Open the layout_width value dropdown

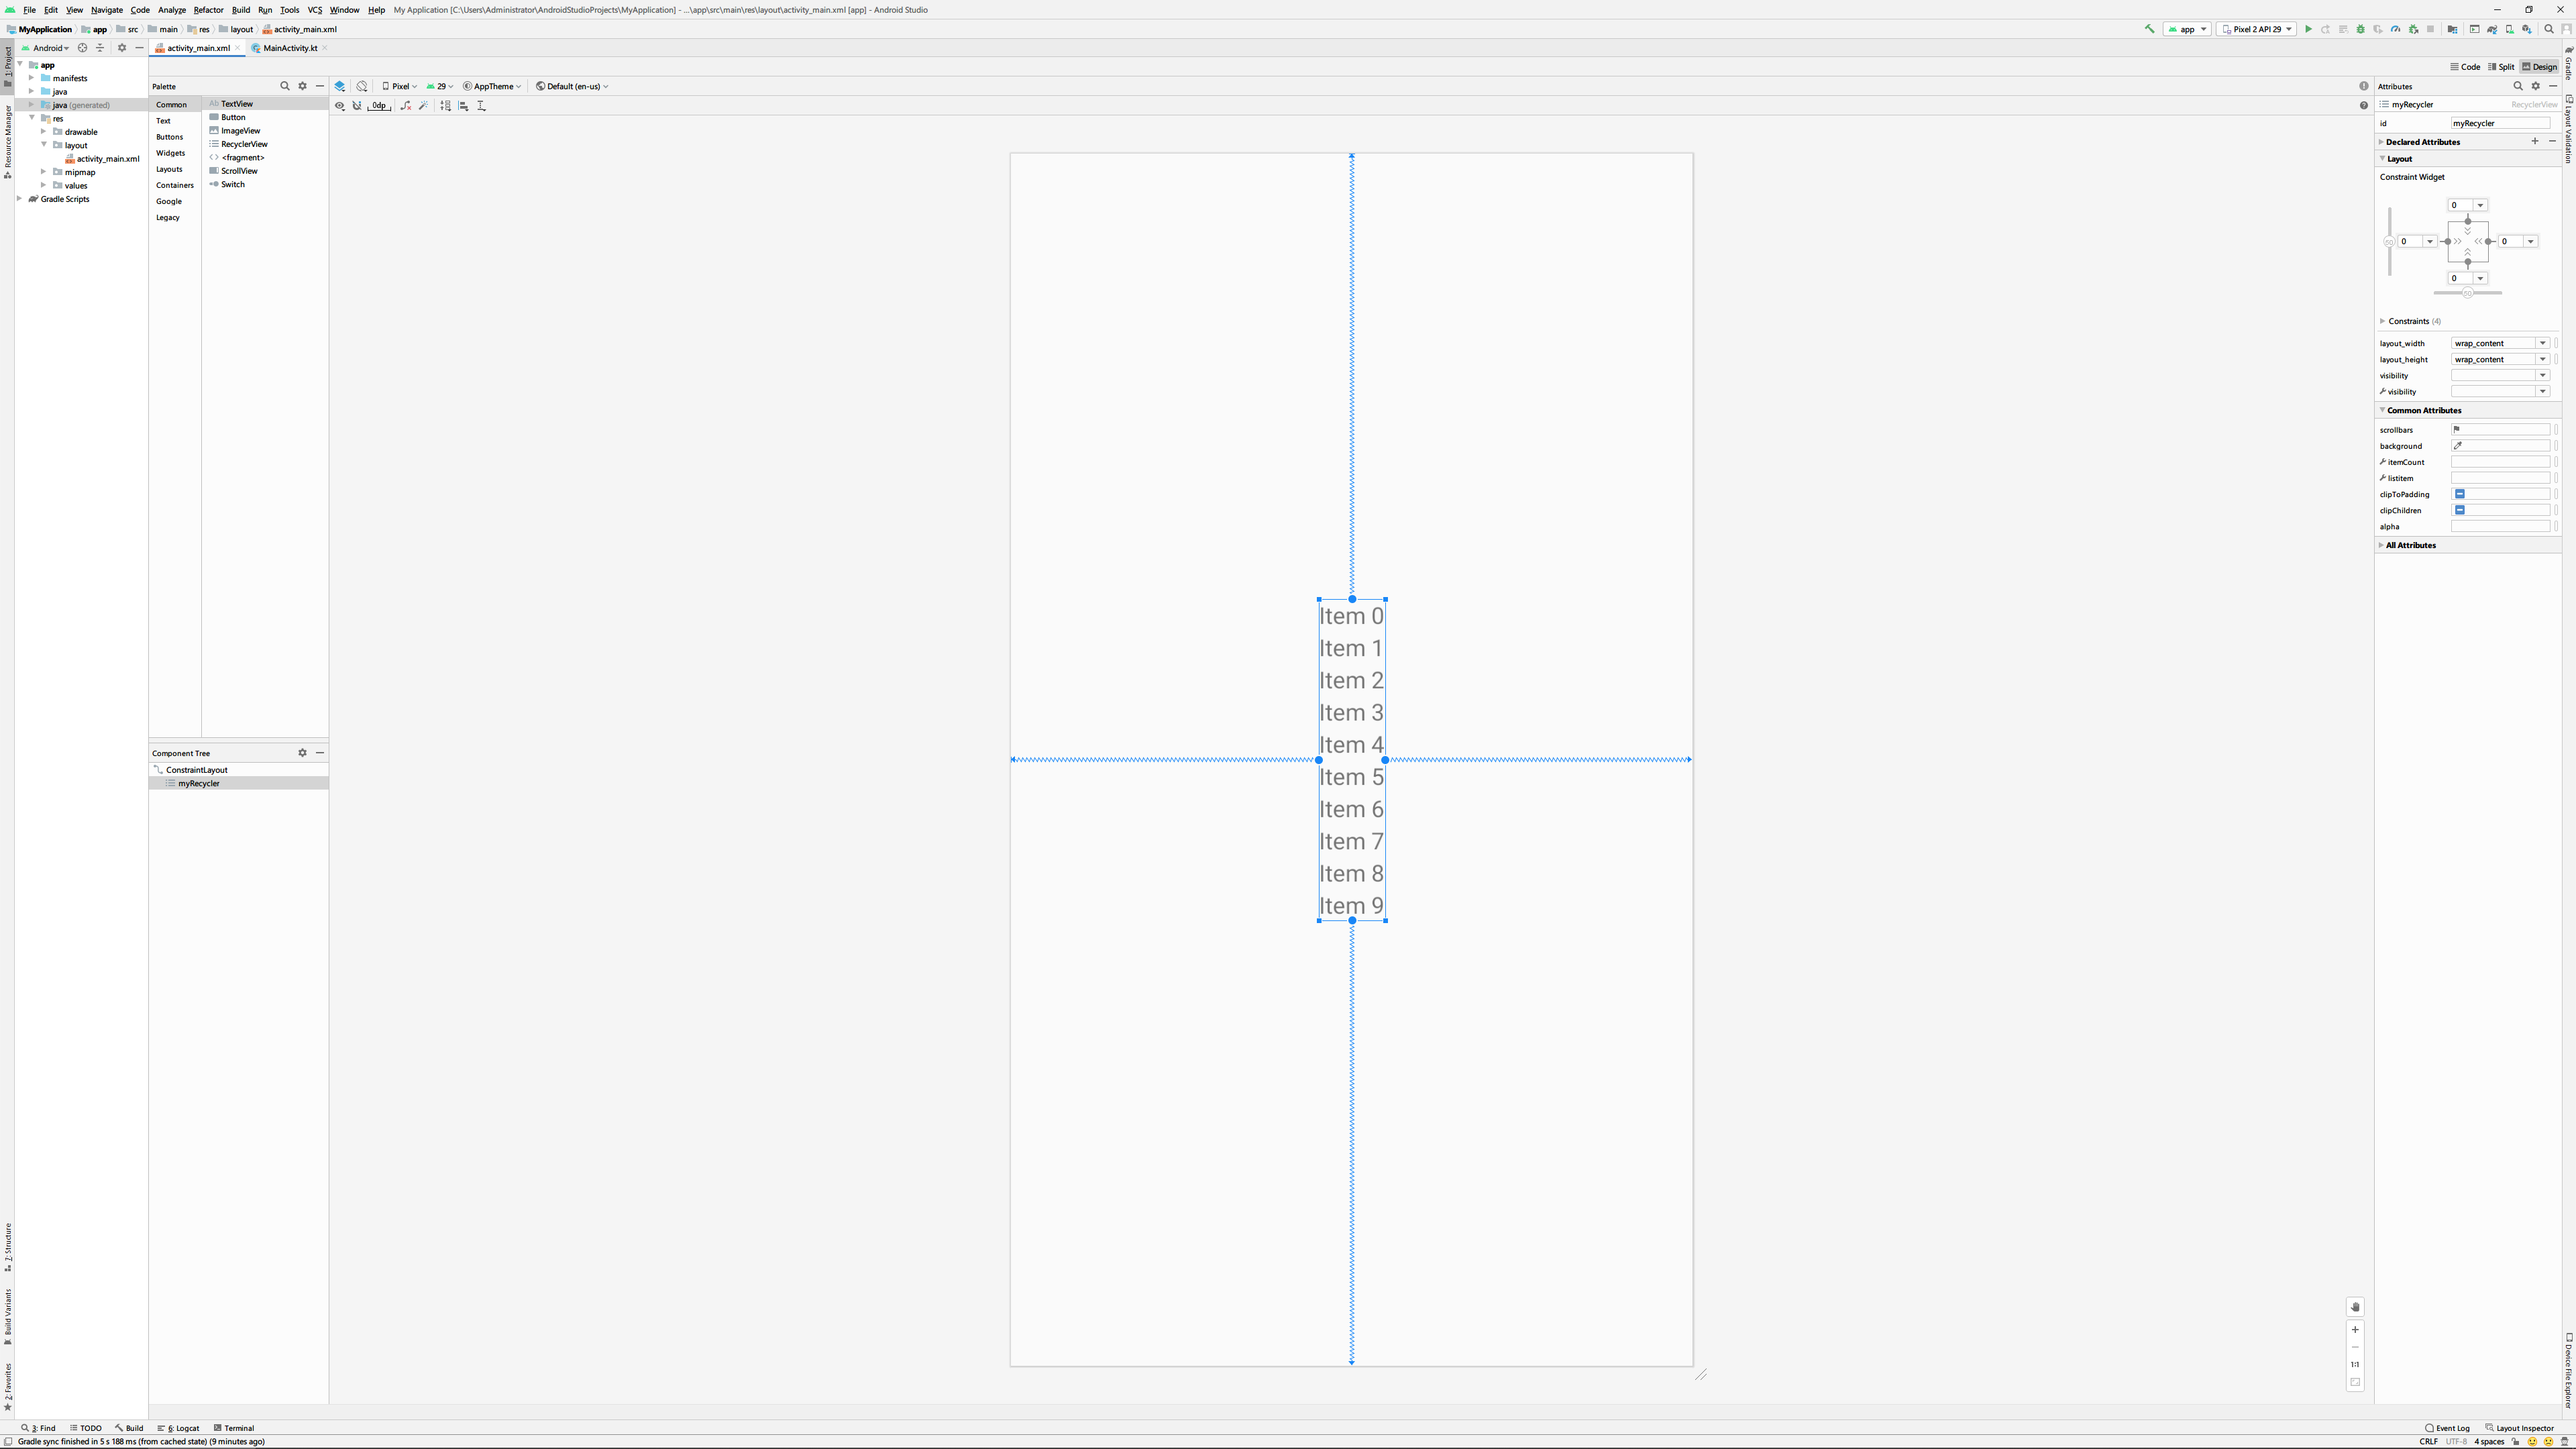coord(2542,343)
